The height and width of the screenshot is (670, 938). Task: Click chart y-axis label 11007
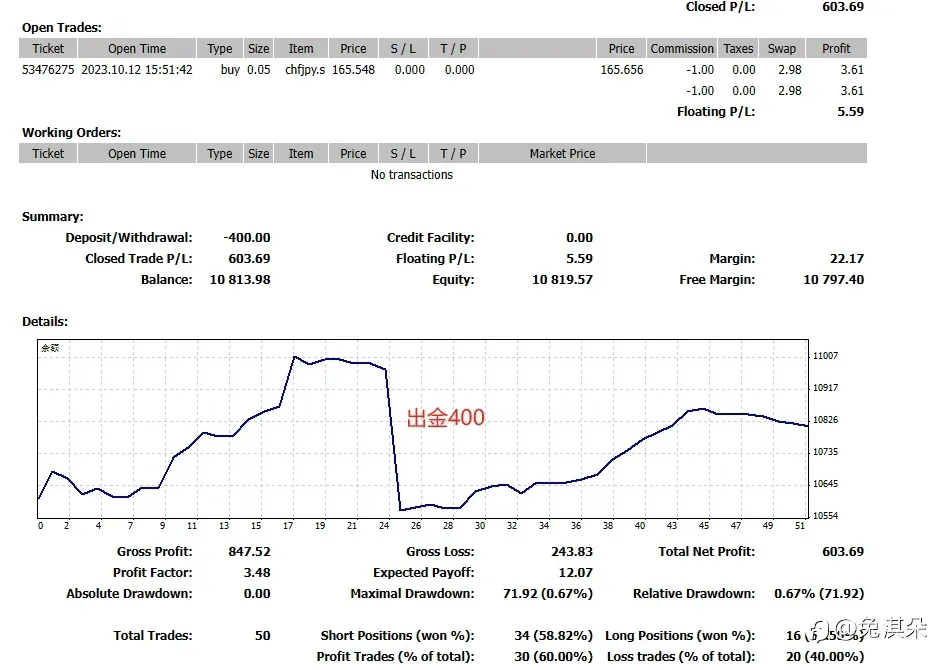coord(825,356)
